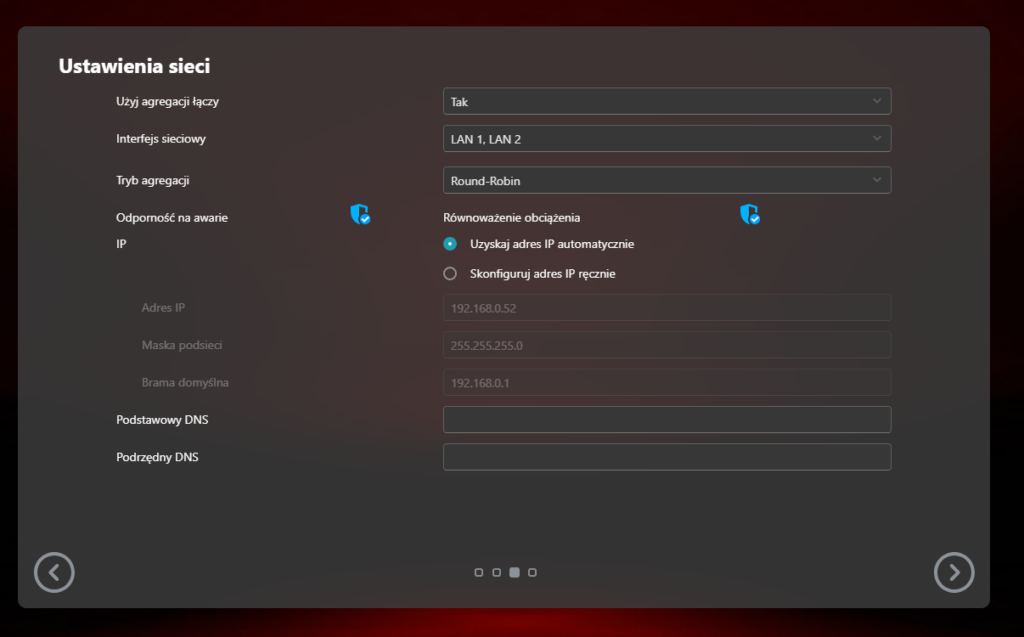Select Uzyskaj adres IP automatycznie radio button

coord(450,244)
